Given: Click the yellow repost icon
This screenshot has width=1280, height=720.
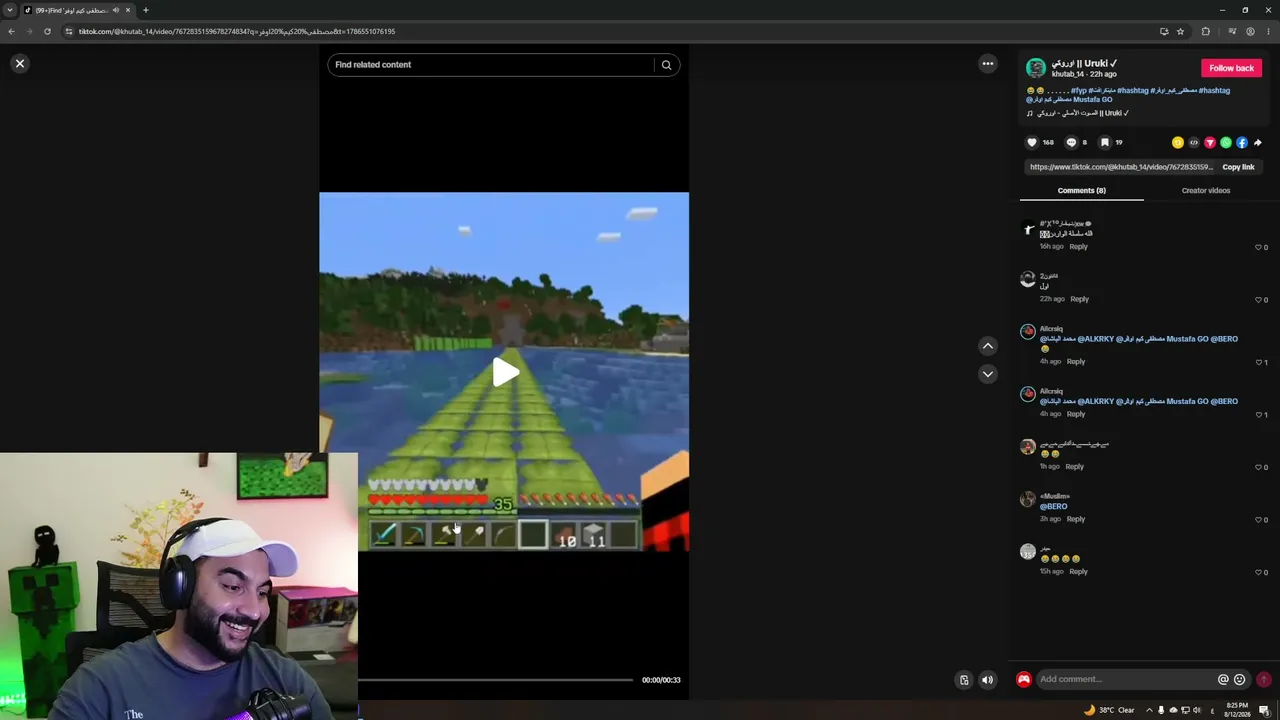Looking at the screenshot, I should point(1178,142).
